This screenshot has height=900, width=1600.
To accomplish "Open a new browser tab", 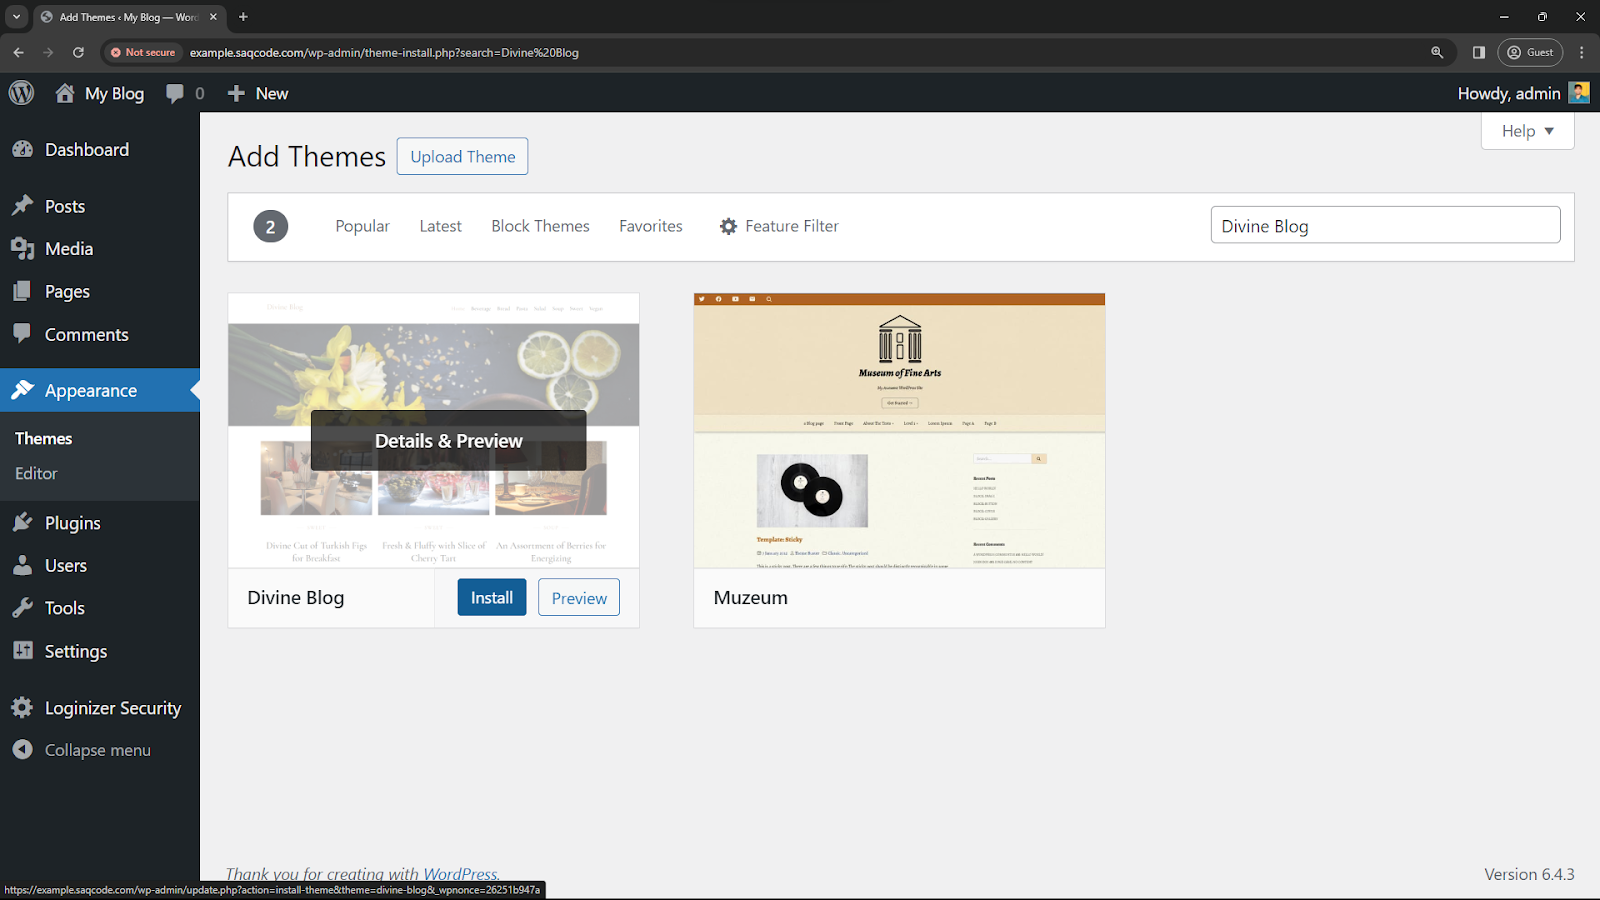I will click(243, 17).
